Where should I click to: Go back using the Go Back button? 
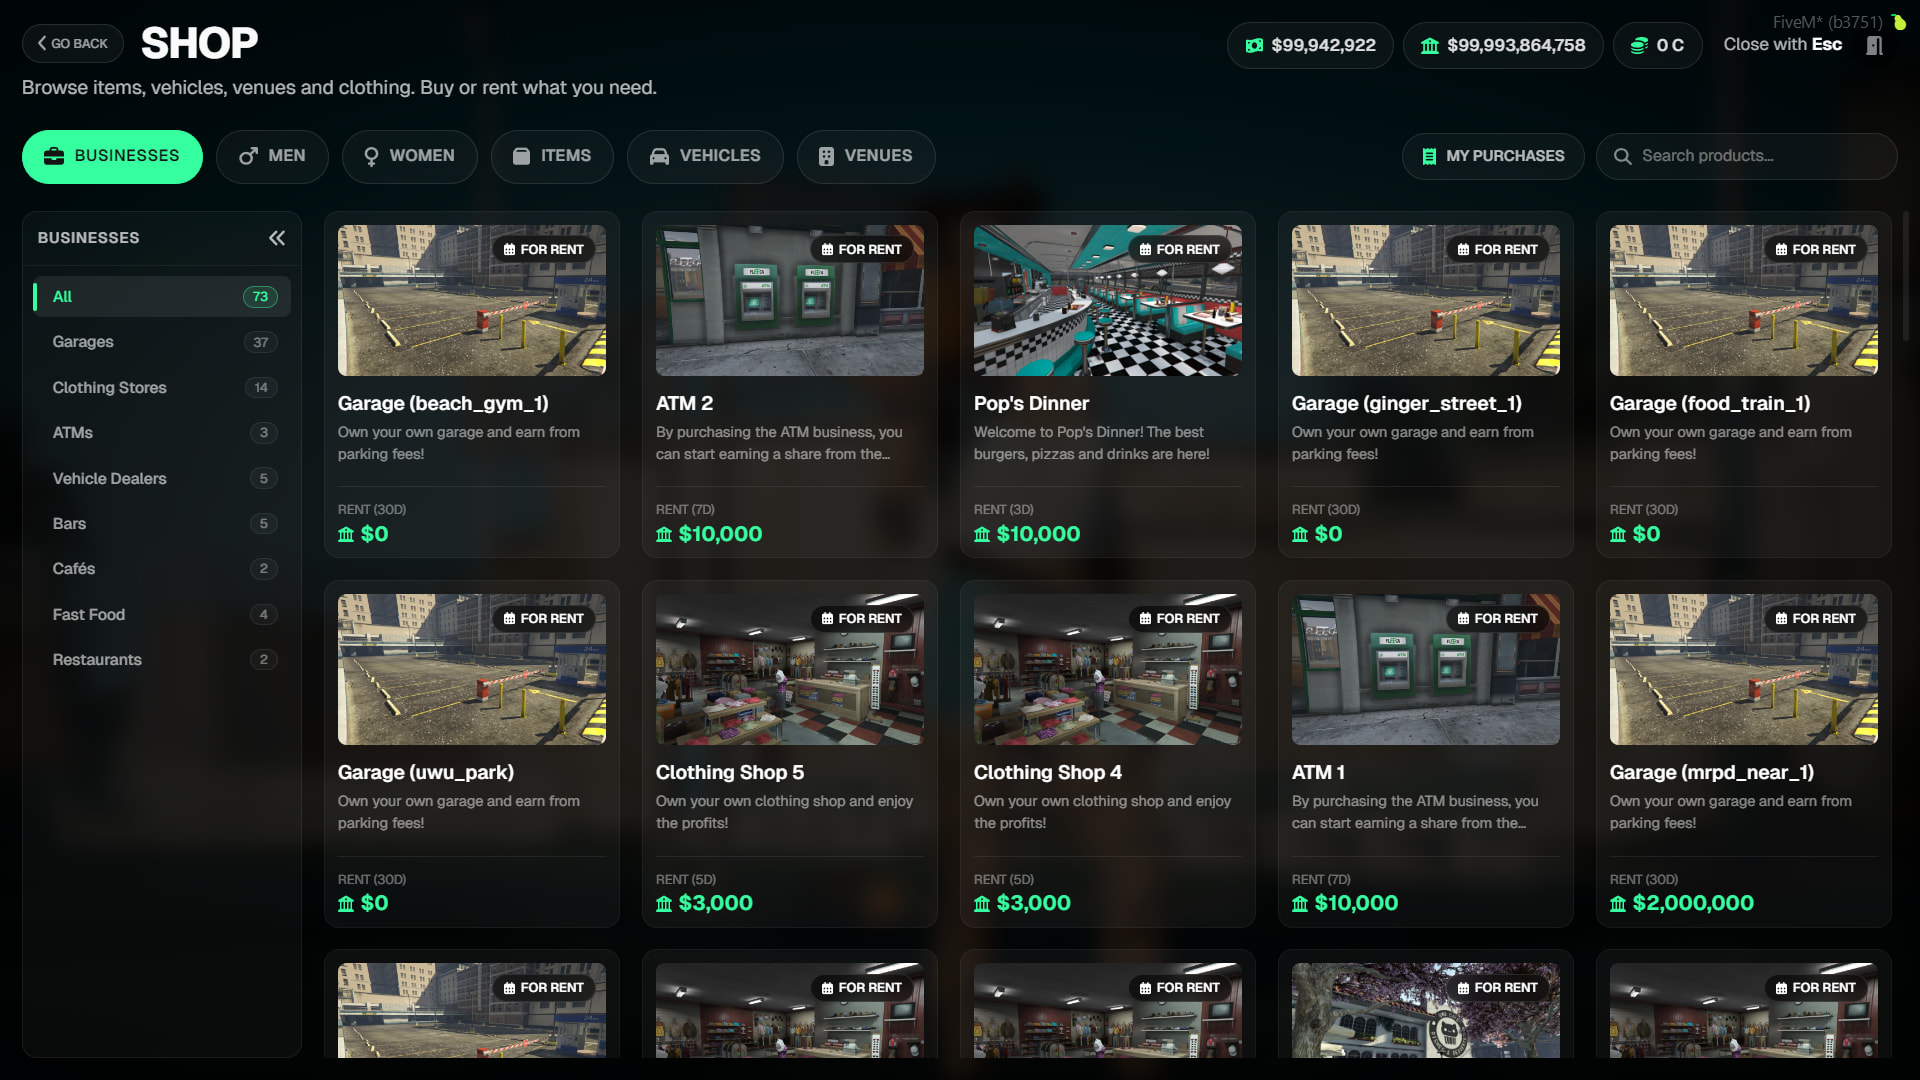(73, 44)
